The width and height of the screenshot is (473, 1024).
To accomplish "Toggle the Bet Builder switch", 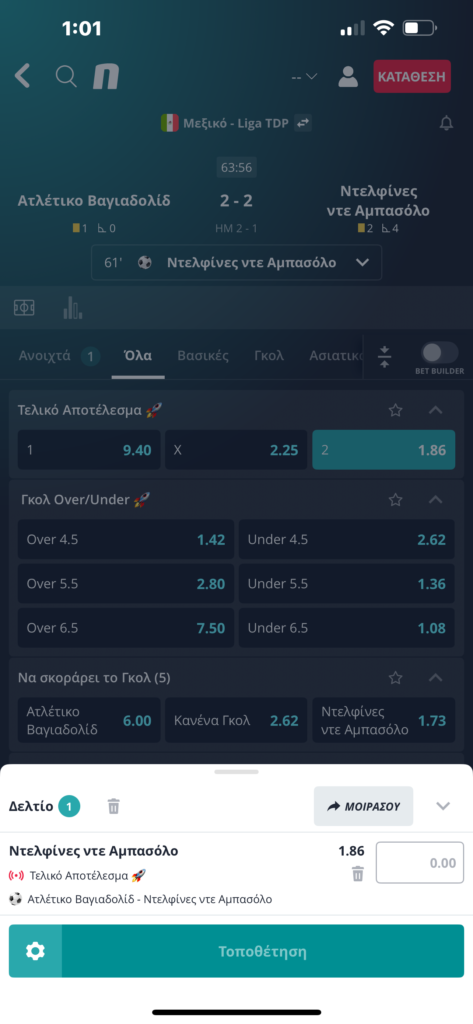I will tap(440, 353).
